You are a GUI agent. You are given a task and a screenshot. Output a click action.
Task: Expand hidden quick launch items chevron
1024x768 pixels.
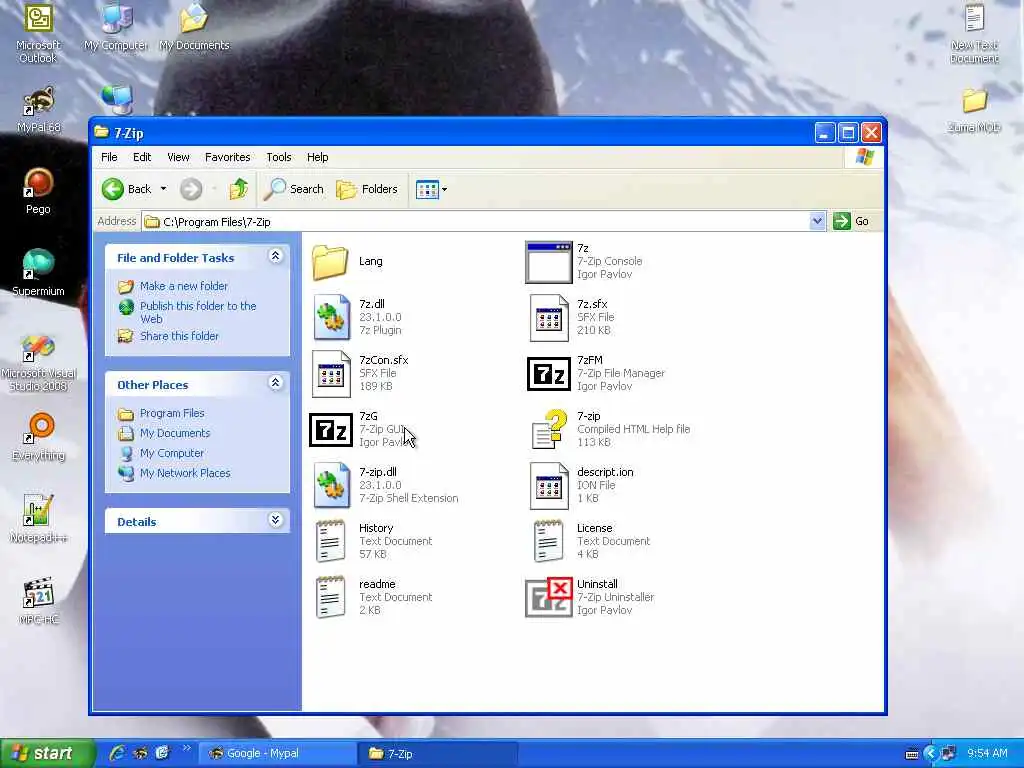point(186,748)
